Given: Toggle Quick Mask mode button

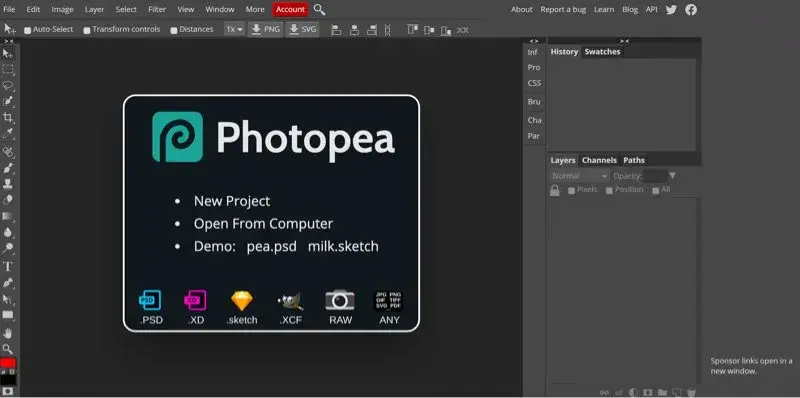Looking at the screenshot, I should pos(8,392).
